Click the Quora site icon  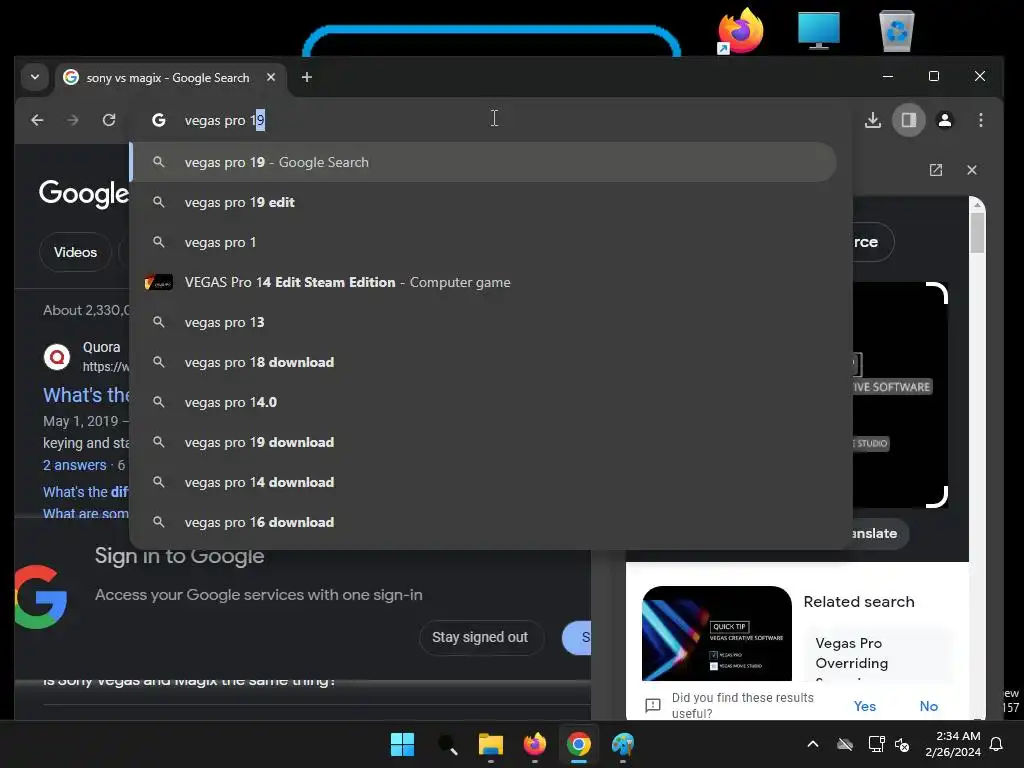pyautogui.click(x=57, y=357)
